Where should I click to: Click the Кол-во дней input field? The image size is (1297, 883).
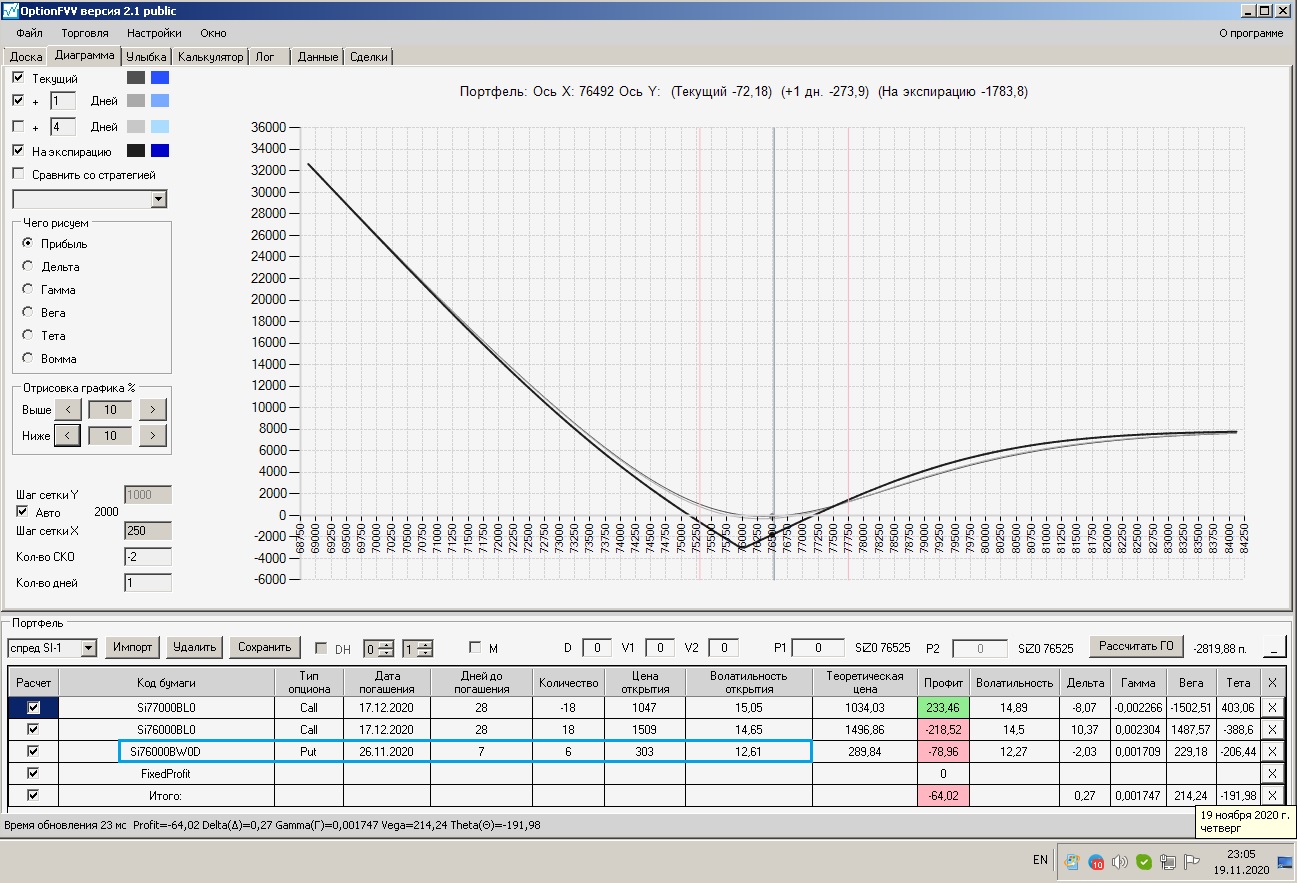point(148,583)
